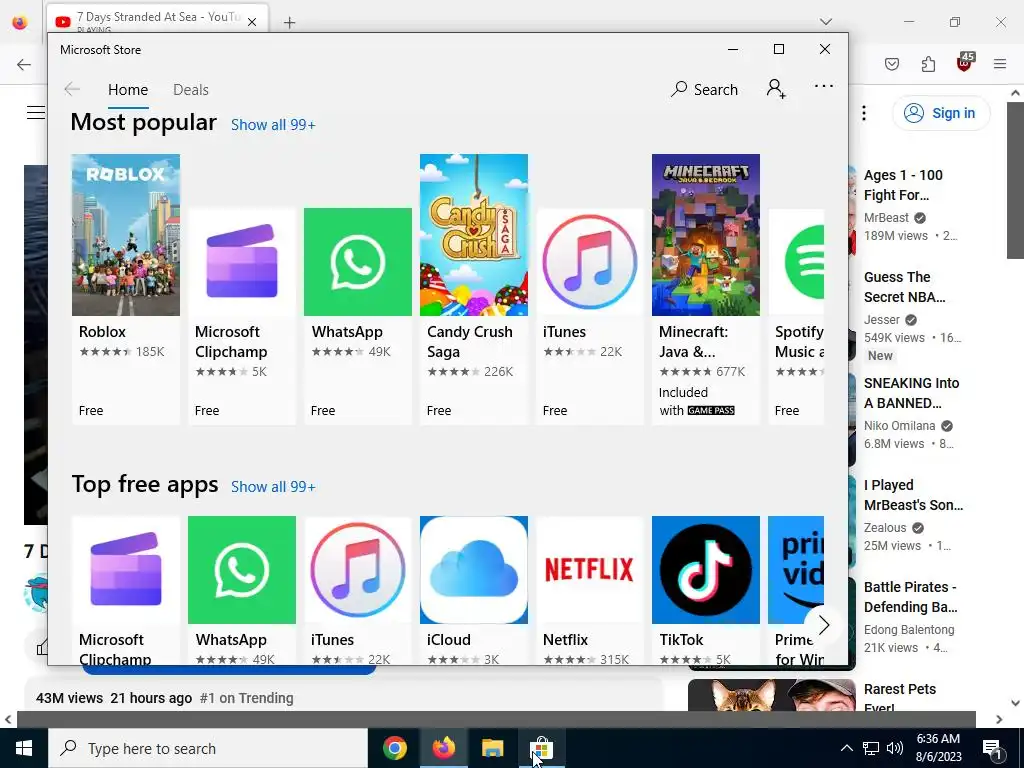Open the Windows Start menu
1024x768 pixels.
click(x=24, y=748)
